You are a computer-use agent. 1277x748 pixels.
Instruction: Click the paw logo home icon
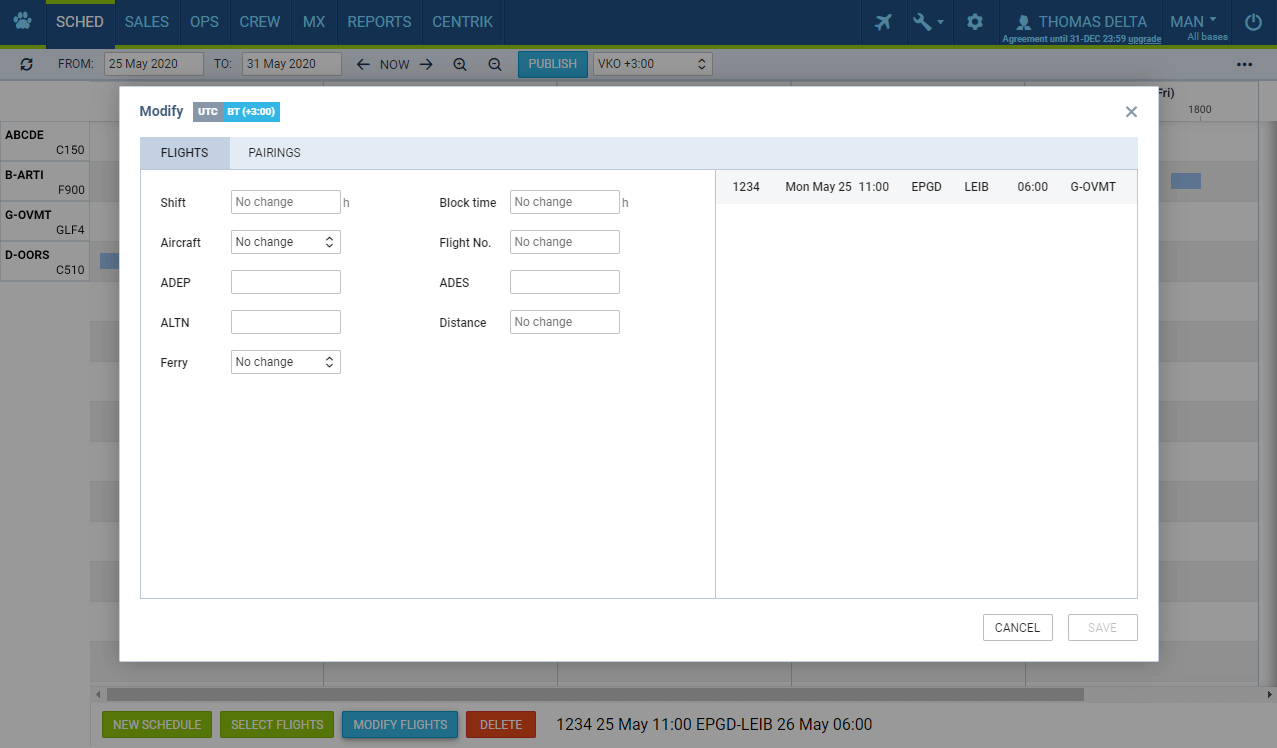coord(22,22)
